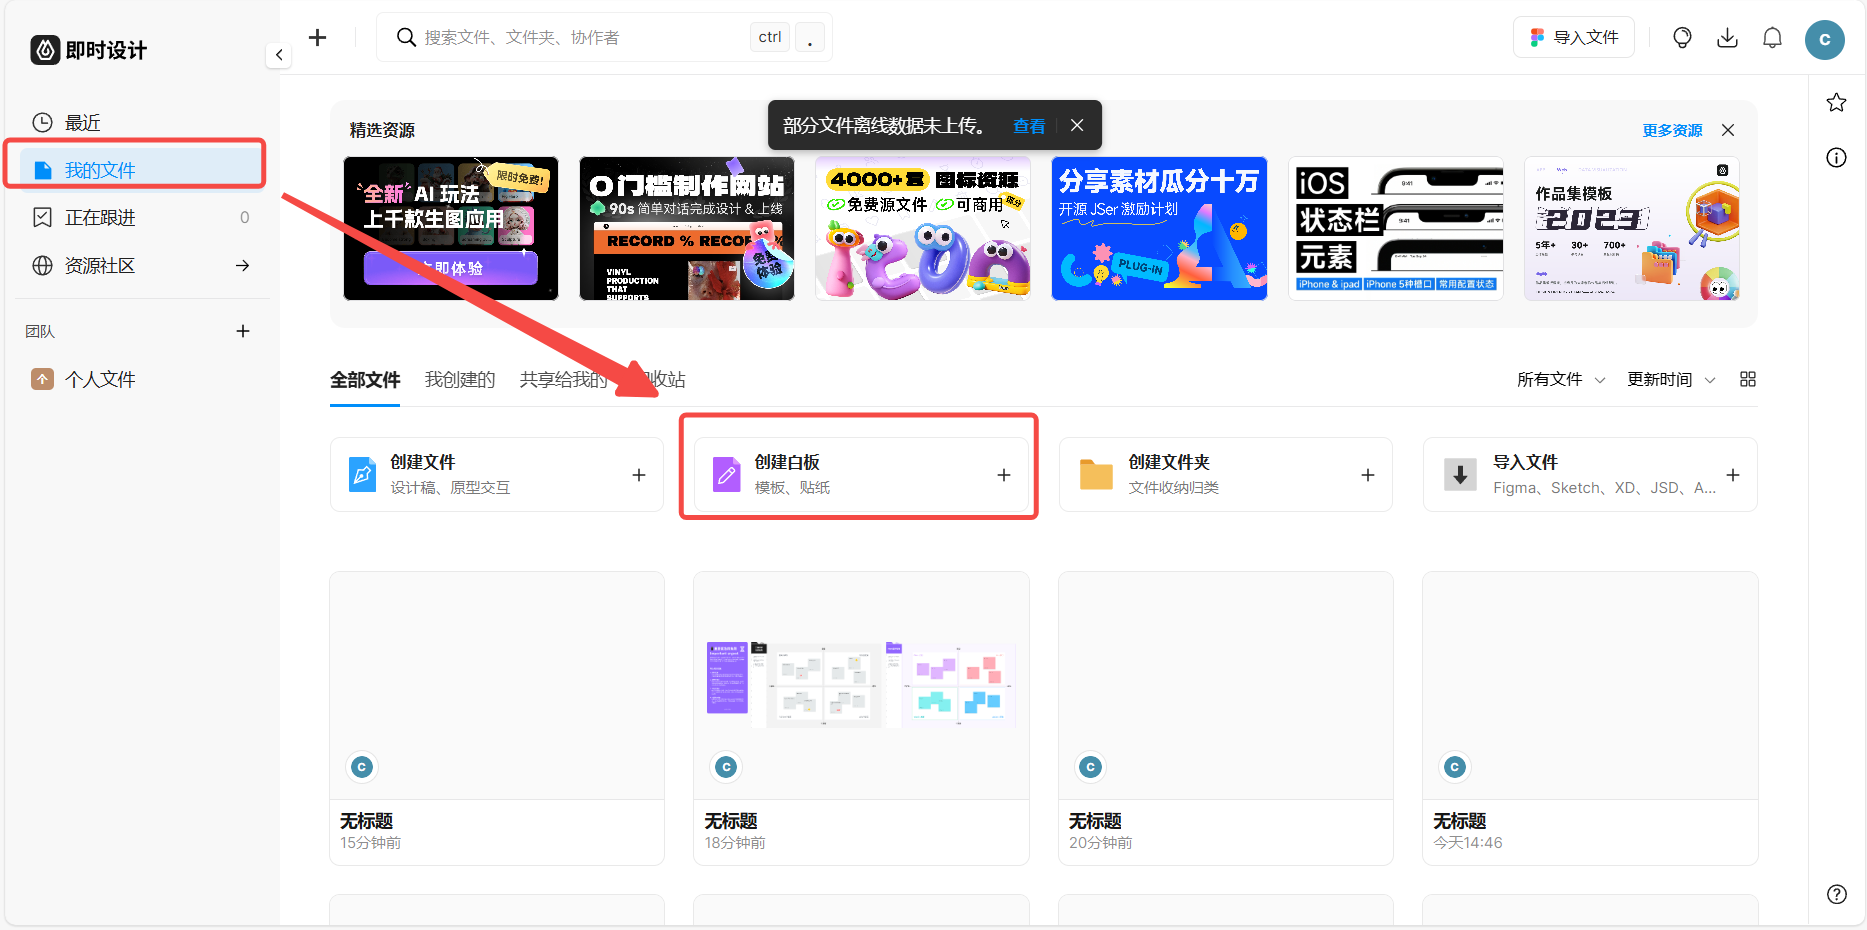Click the 18分钟前 timestamp text
Viewport: 1867px width, 930px height.
(x=735, y=843)
